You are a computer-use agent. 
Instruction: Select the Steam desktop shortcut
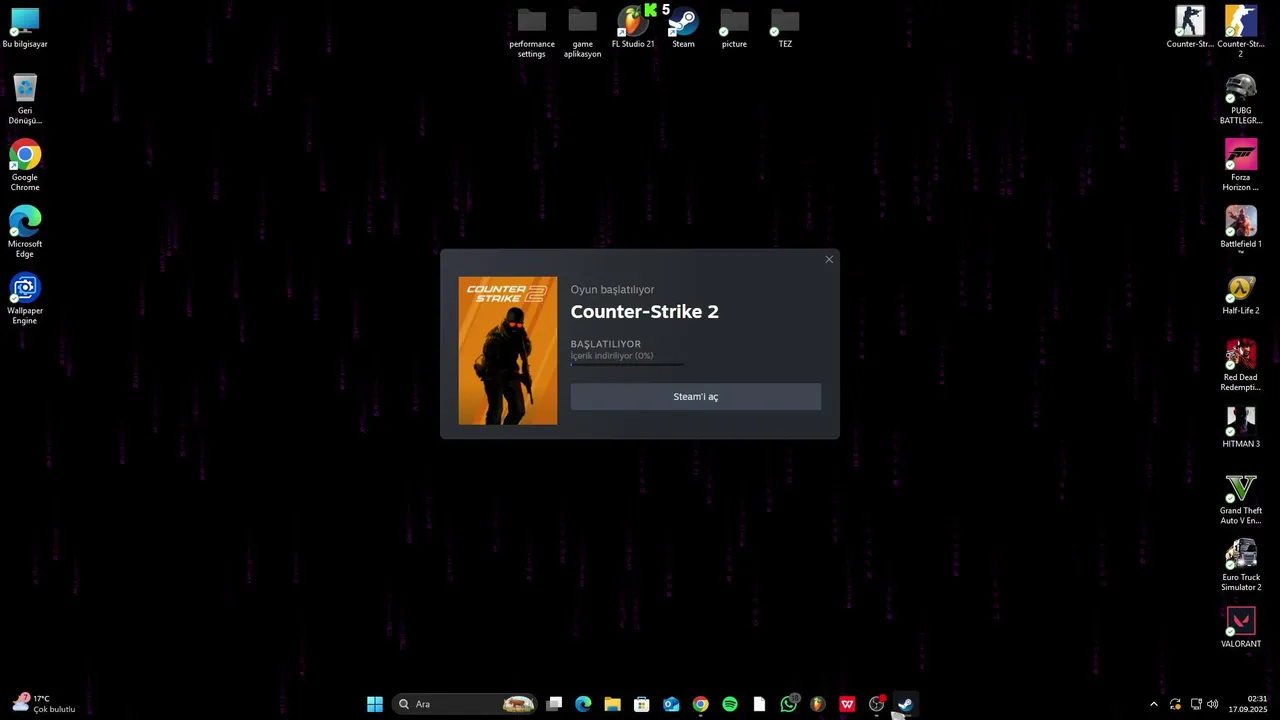click(683, 28)
